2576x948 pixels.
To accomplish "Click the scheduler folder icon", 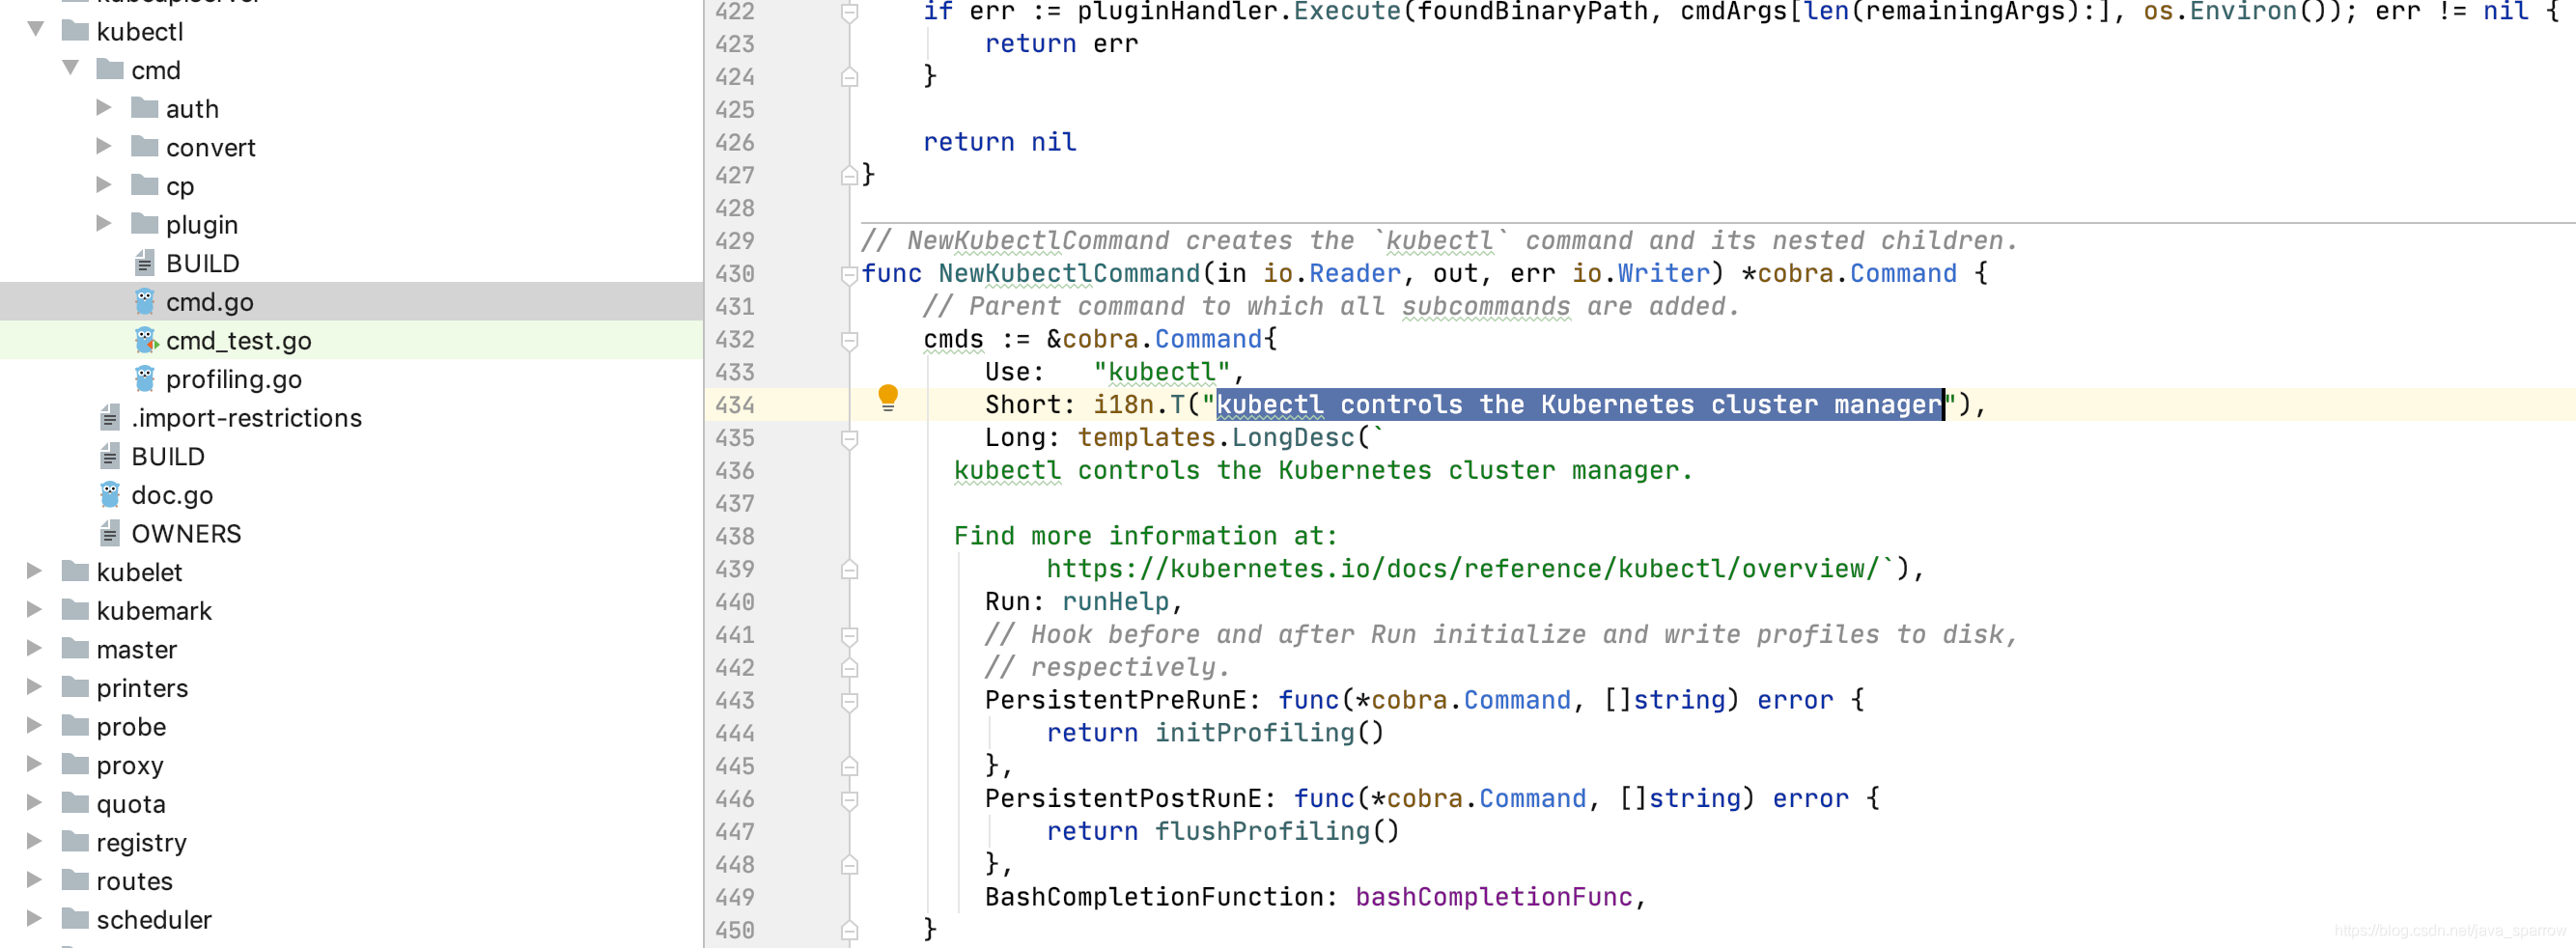I will [x=75, y=918].
